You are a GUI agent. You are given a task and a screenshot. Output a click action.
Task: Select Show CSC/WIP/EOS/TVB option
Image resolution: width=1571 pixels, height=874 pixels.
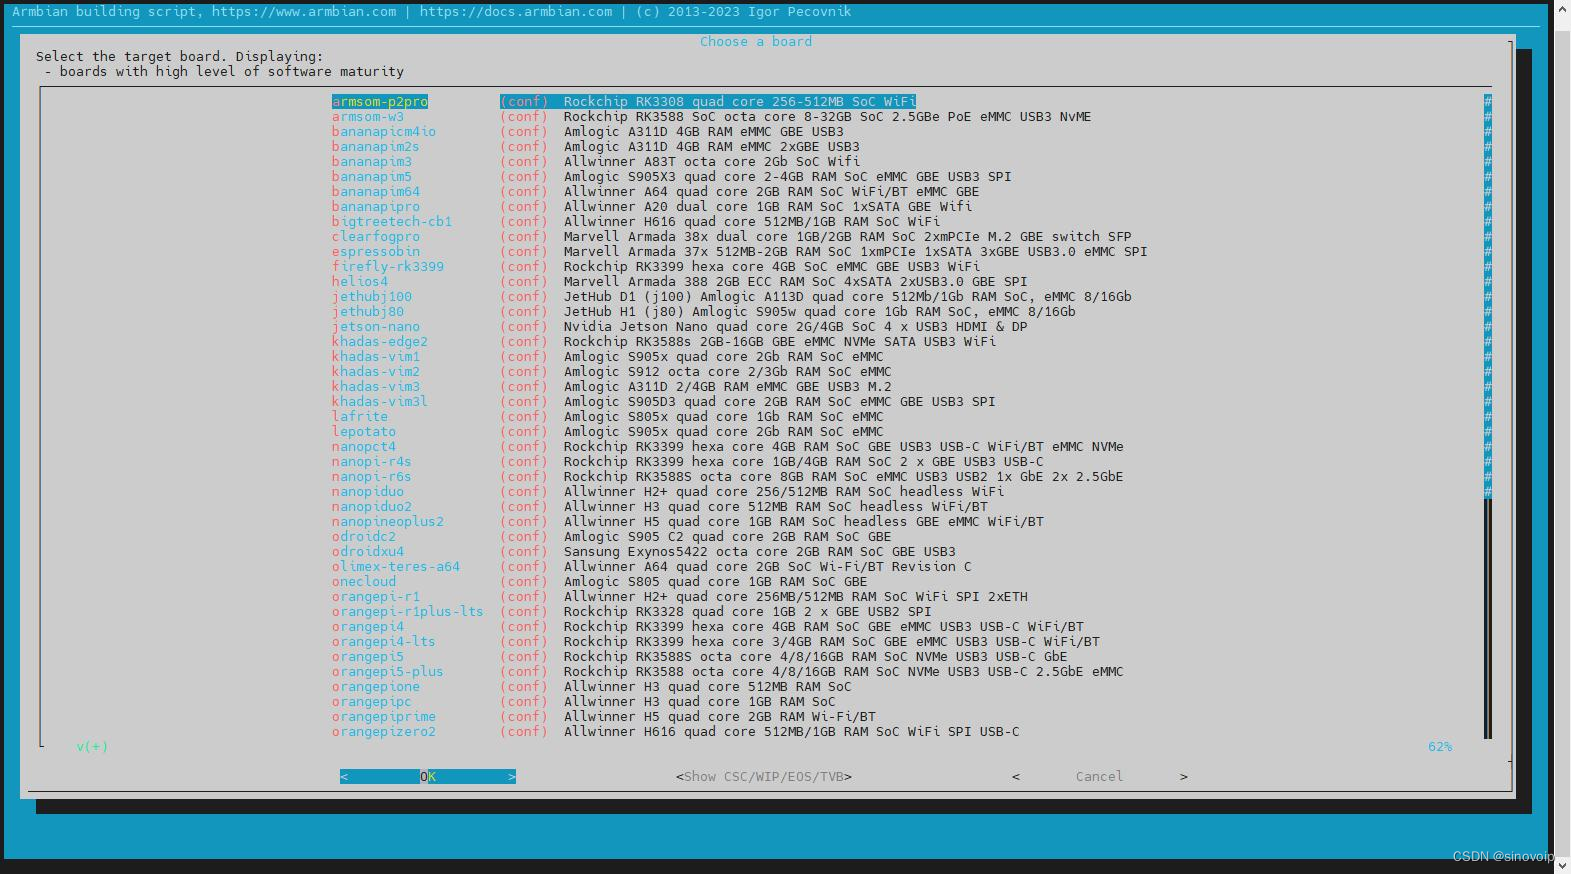pyautogui.click(x=764, y=776)
